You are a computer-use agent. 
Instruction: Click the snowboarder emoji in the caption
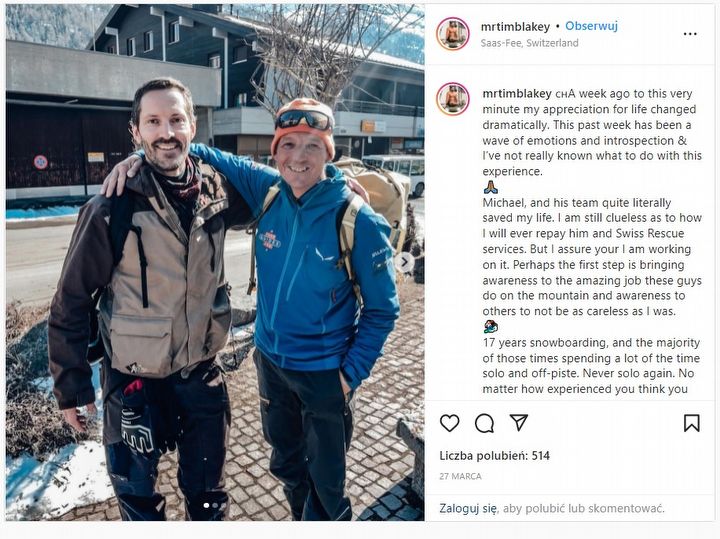pos(490,327)
